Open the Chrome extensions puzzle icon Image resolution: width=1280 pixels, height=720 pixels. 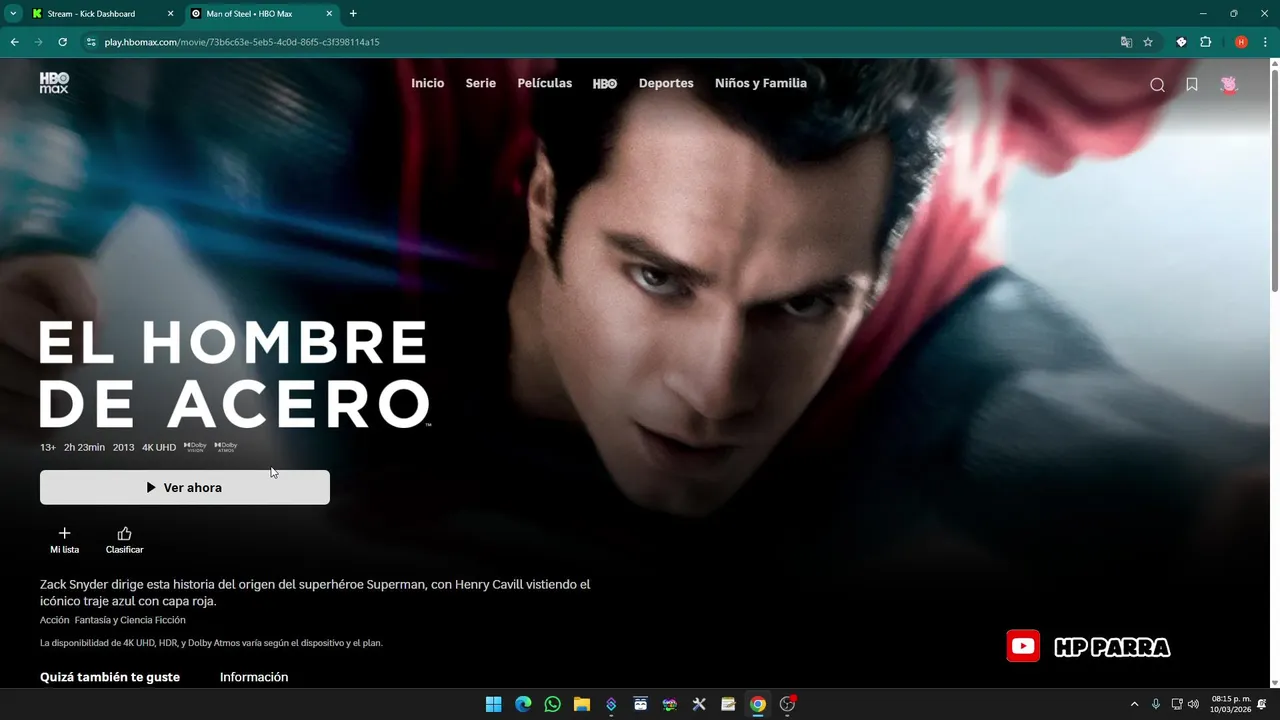1205,42
